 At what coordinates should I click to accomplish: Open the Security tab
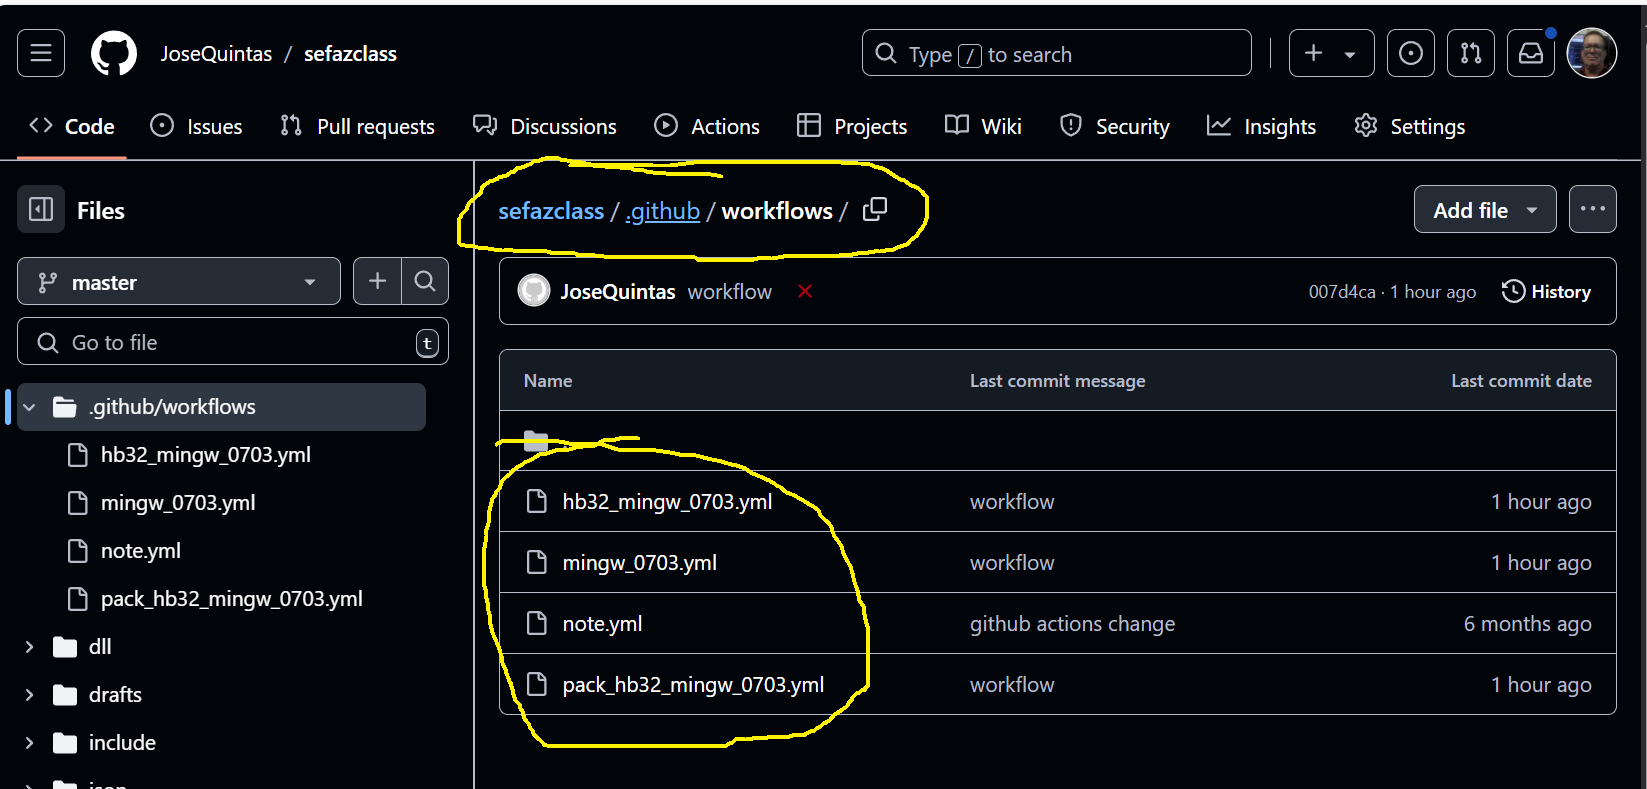click(1114, 126)
